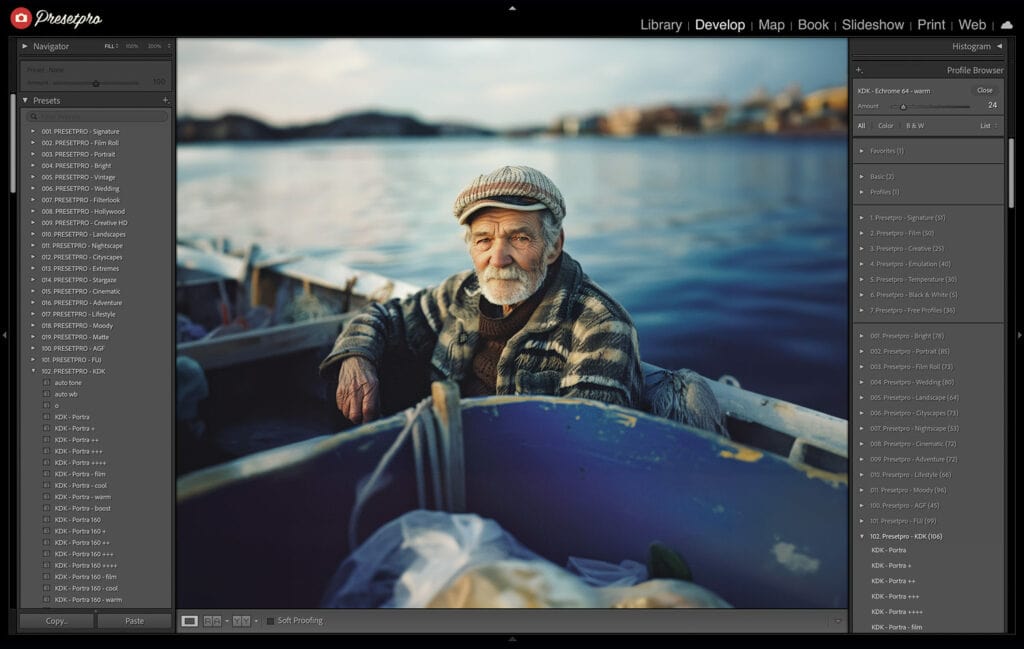The width and height of the screenshot is (1024, 649).
Task: Close the Profile Browser with Close button
Action: click(984, 90)
